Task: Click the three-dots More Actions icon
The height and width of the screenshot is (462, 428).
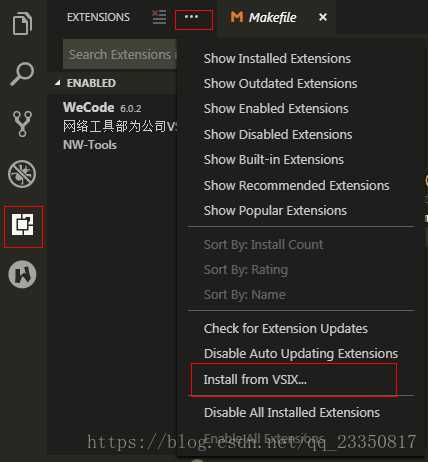Action: click(x=191, y=17)
